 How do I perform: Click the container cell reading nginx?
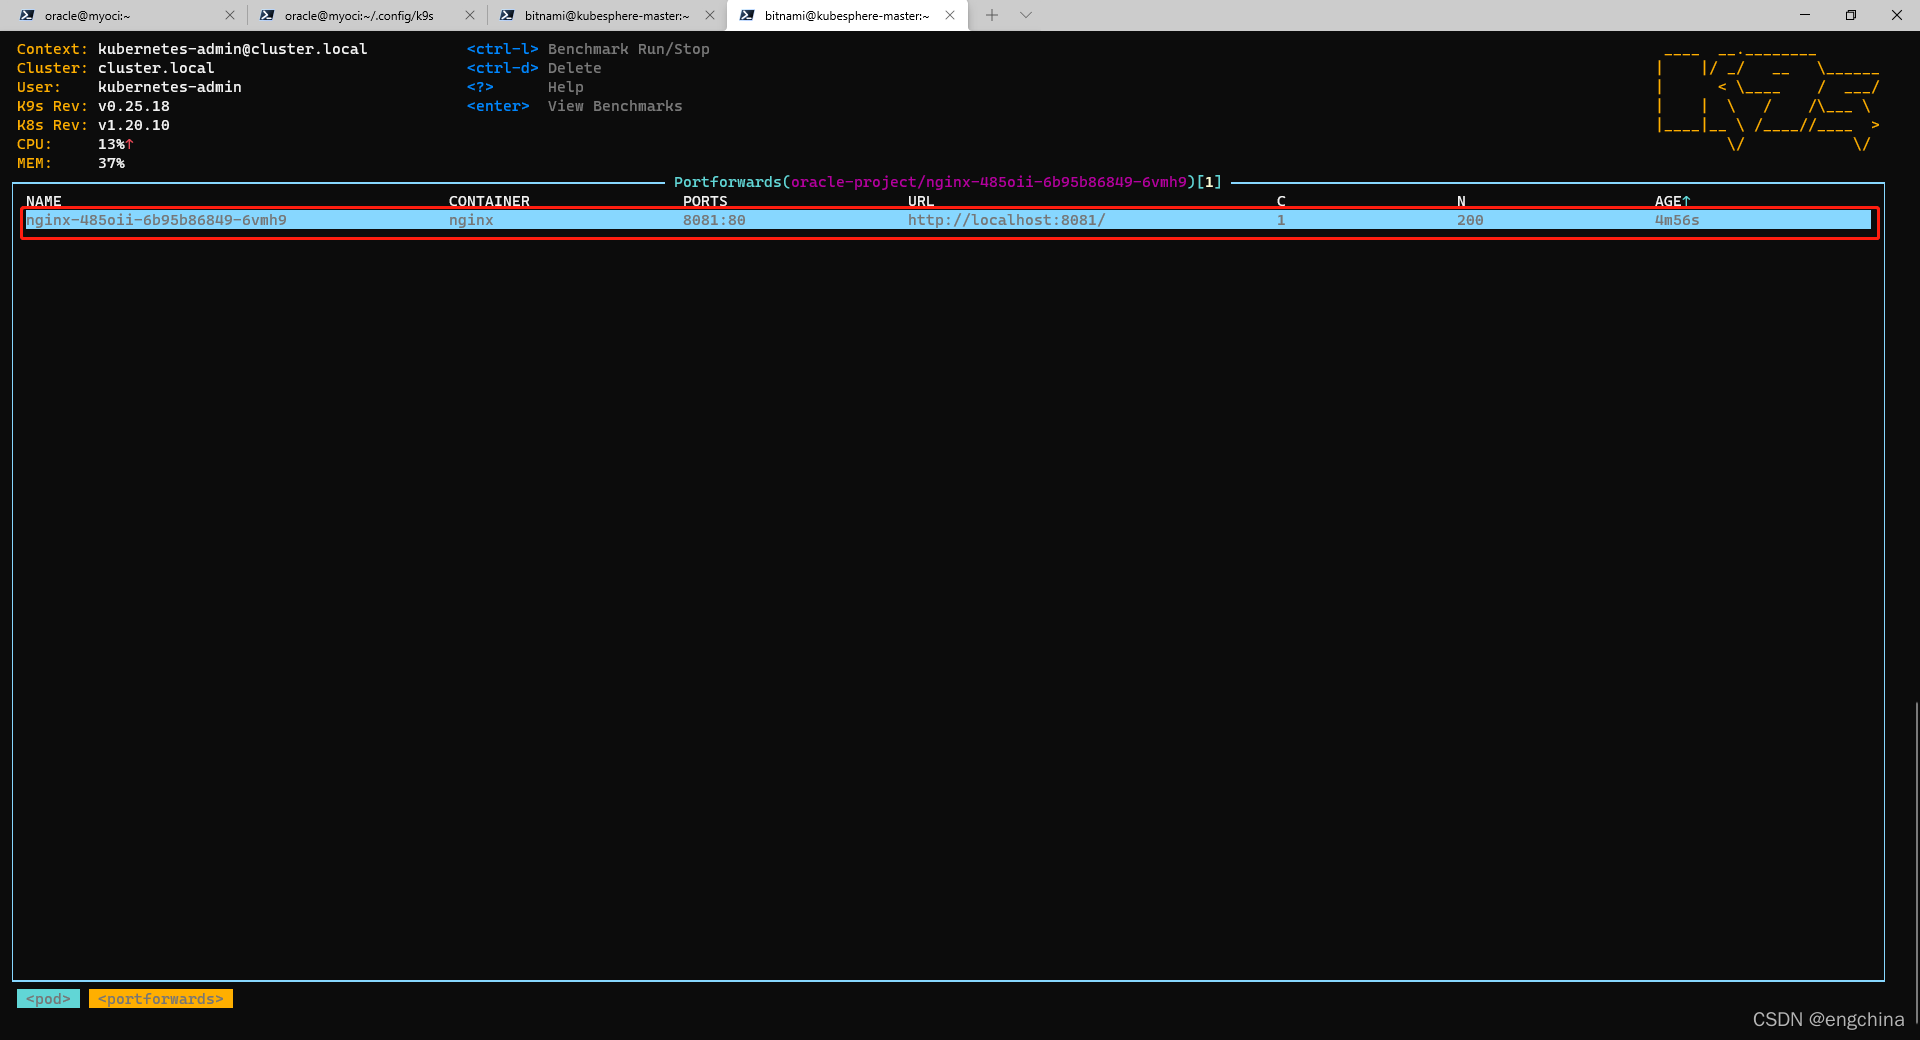pos(471,220)
